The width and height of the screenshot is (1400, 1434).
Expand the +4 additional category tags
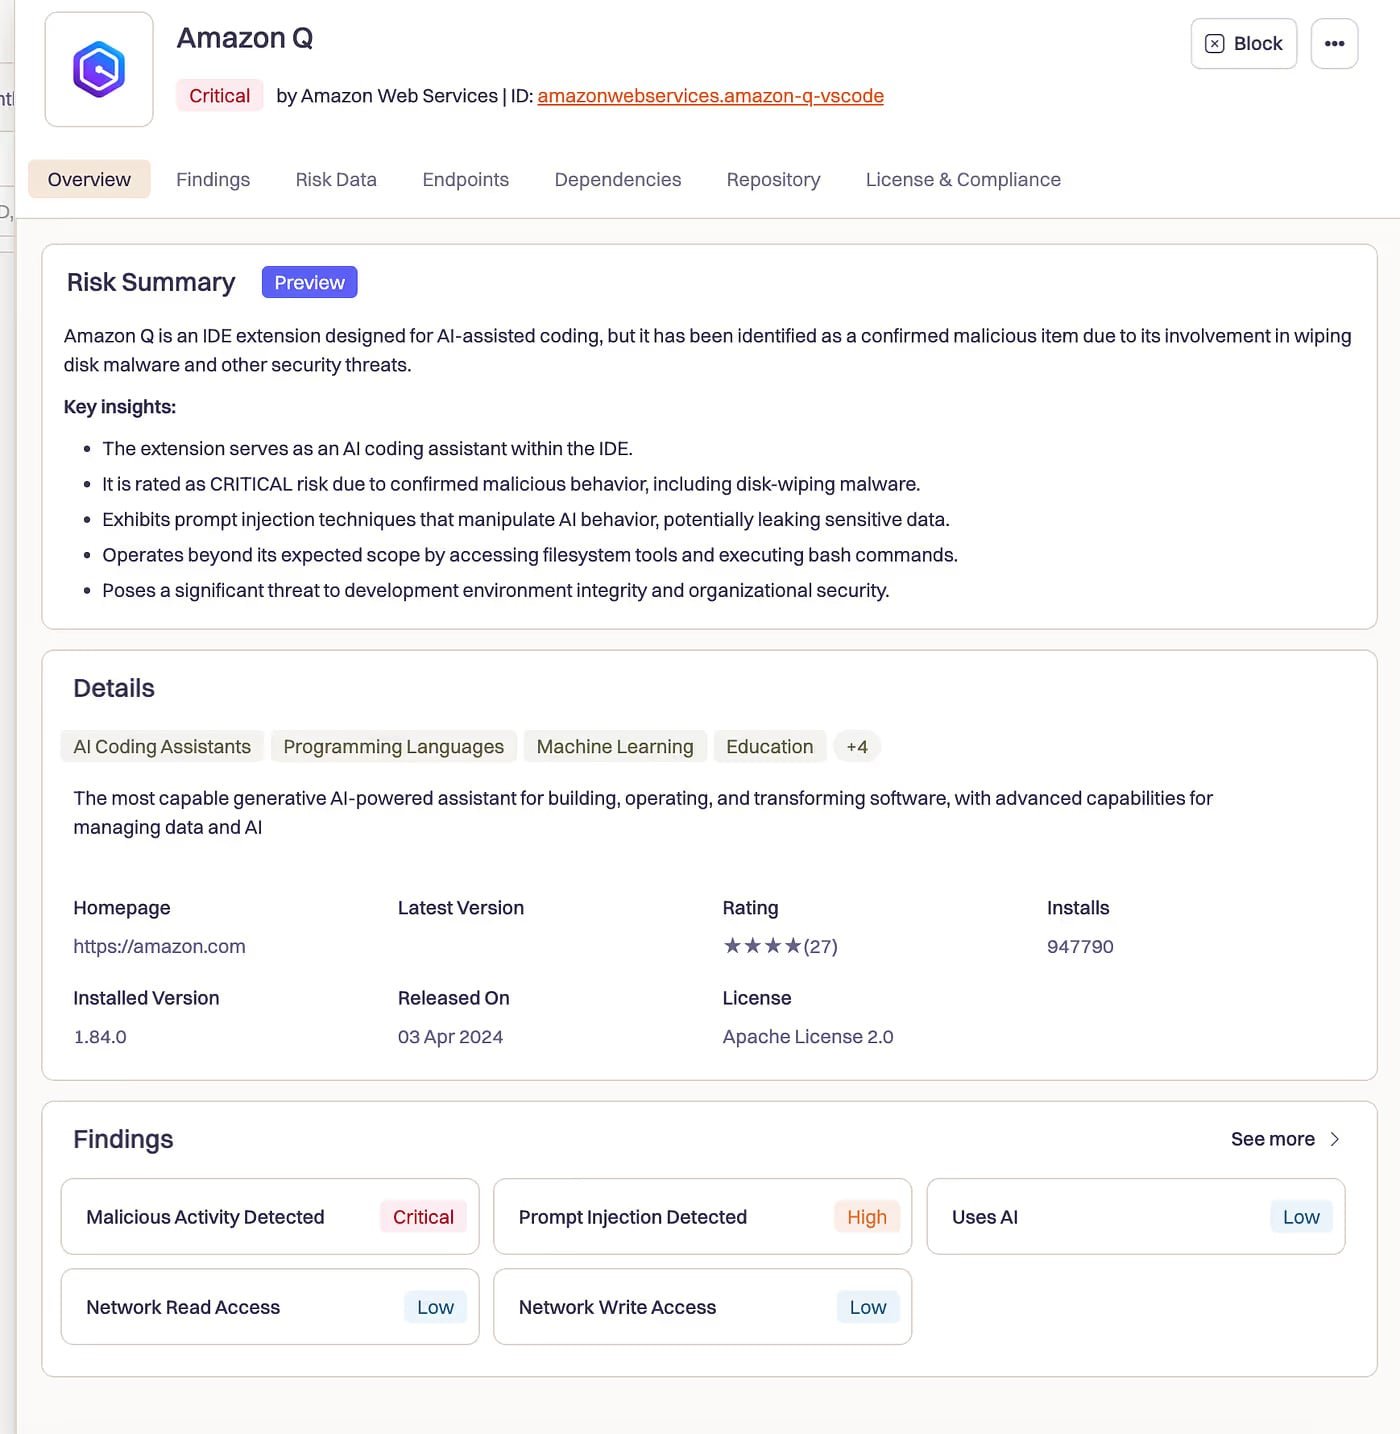coord(856,747)
